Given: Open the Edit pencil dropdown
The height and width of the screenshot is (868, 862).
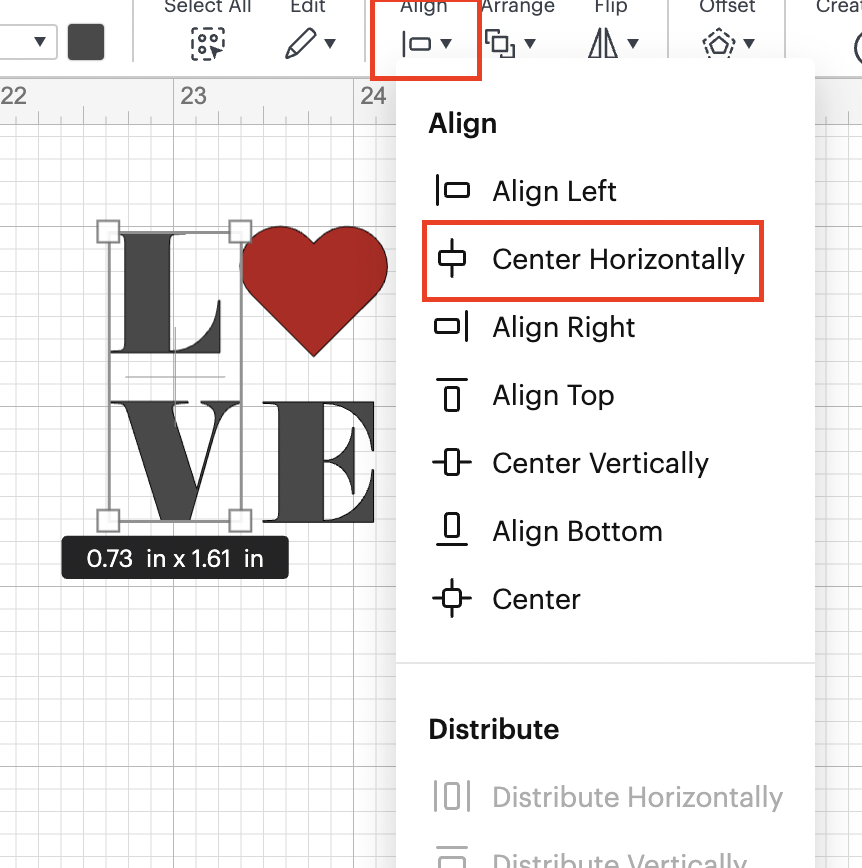Looking at the screenshot, I should point(309,44).
